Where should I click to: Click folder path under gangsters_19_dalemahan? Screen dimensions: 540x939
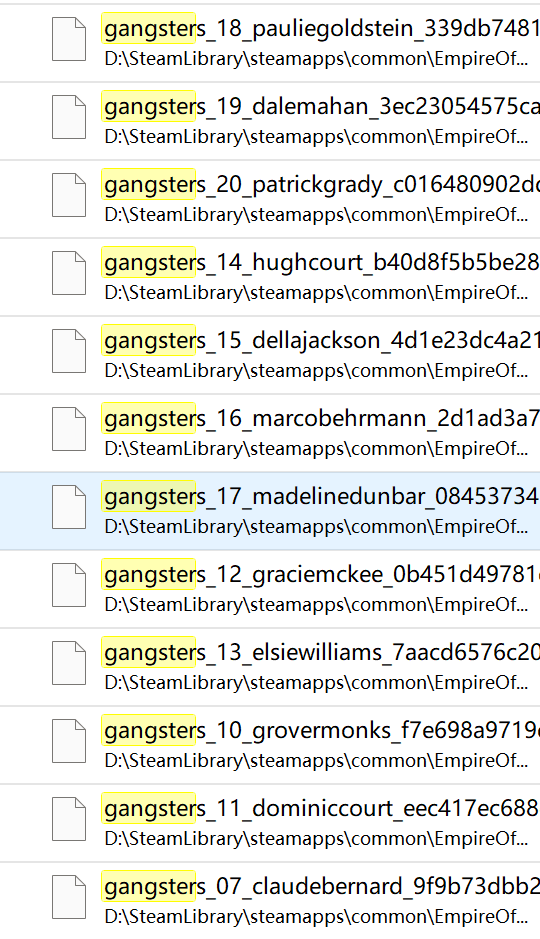[316, 137]
